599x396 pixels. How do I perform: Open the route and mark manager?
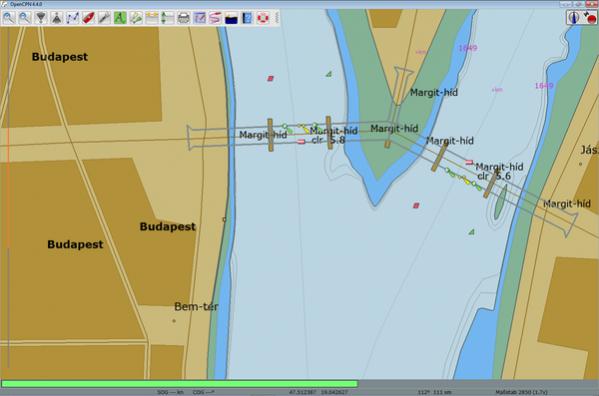coord(199,18)
